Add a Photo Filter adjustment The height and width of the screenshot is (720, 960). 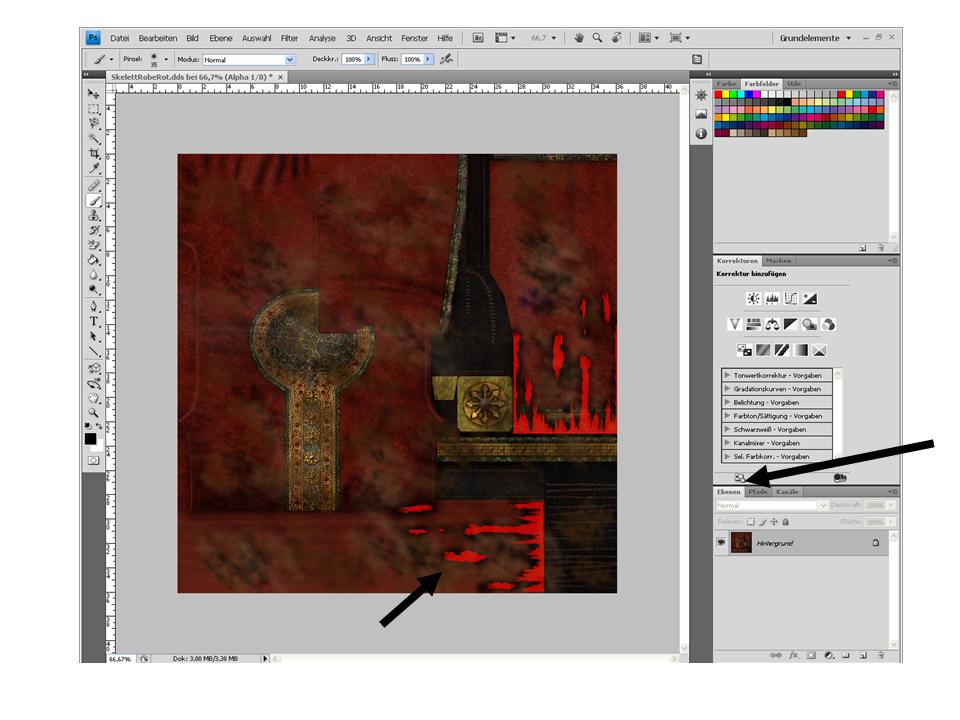(x=809, y=324)
